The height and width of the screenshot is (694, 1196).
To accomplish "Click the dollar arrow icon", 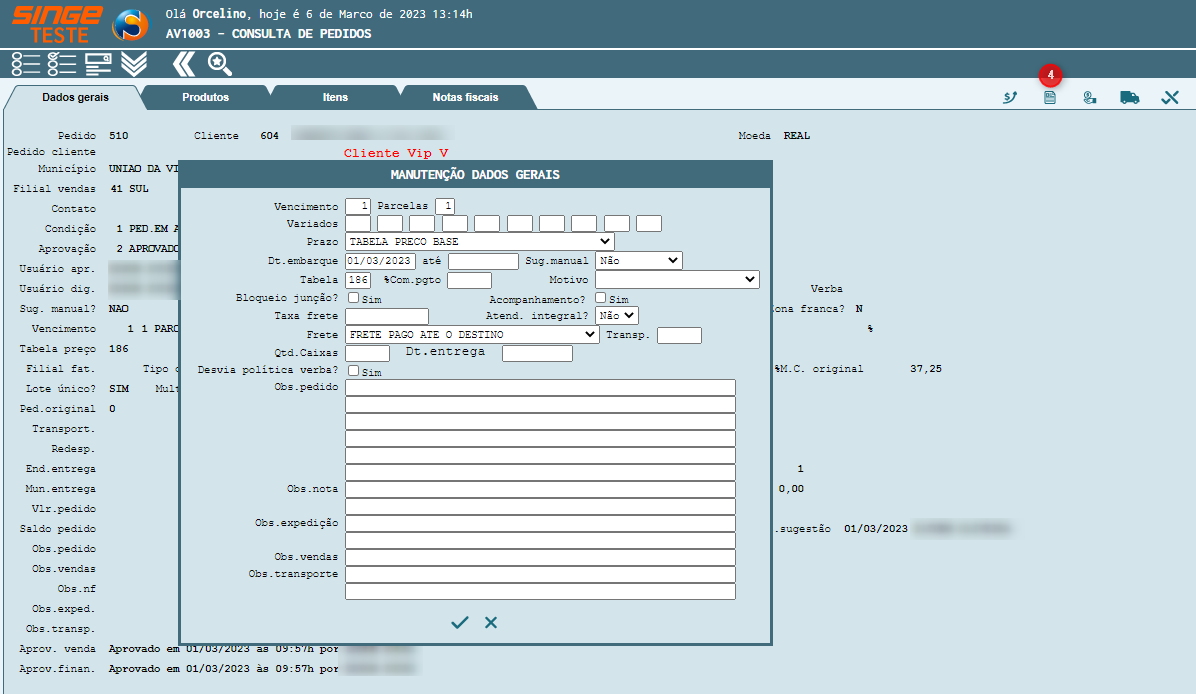I will pyautogui.click(x=1010, y=98).
